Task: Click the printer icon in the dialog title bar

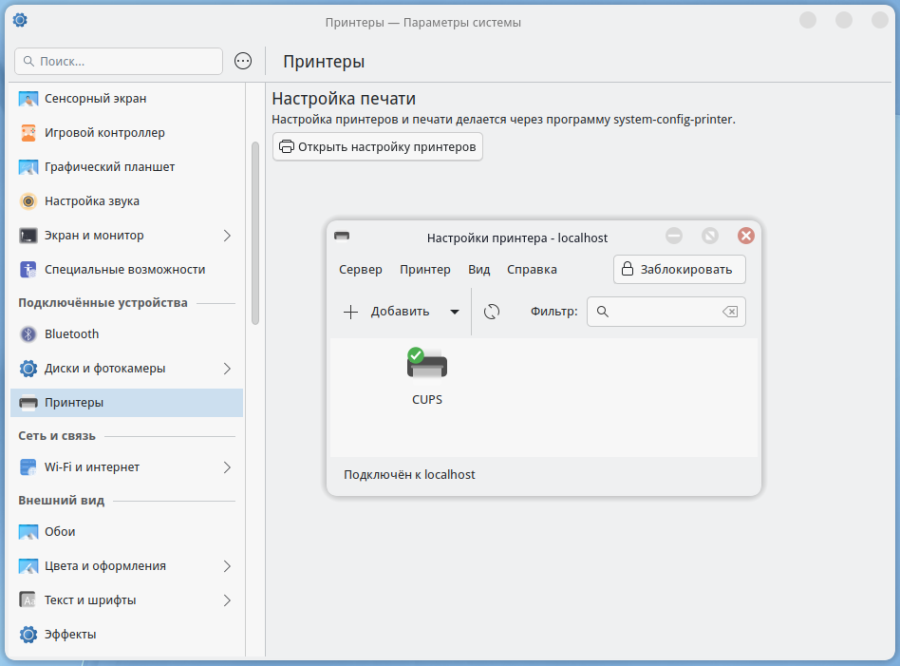Action: 342,236
